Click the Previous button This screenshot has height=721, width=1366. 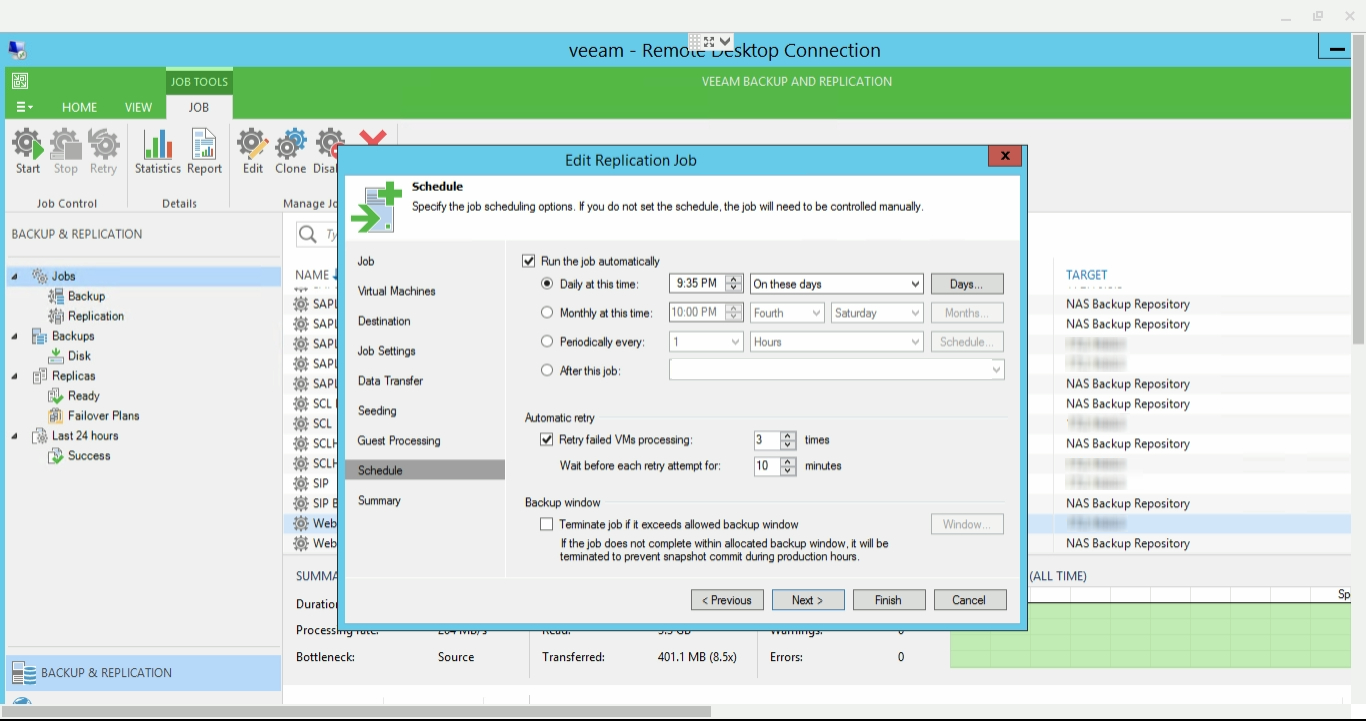(727, 600)
